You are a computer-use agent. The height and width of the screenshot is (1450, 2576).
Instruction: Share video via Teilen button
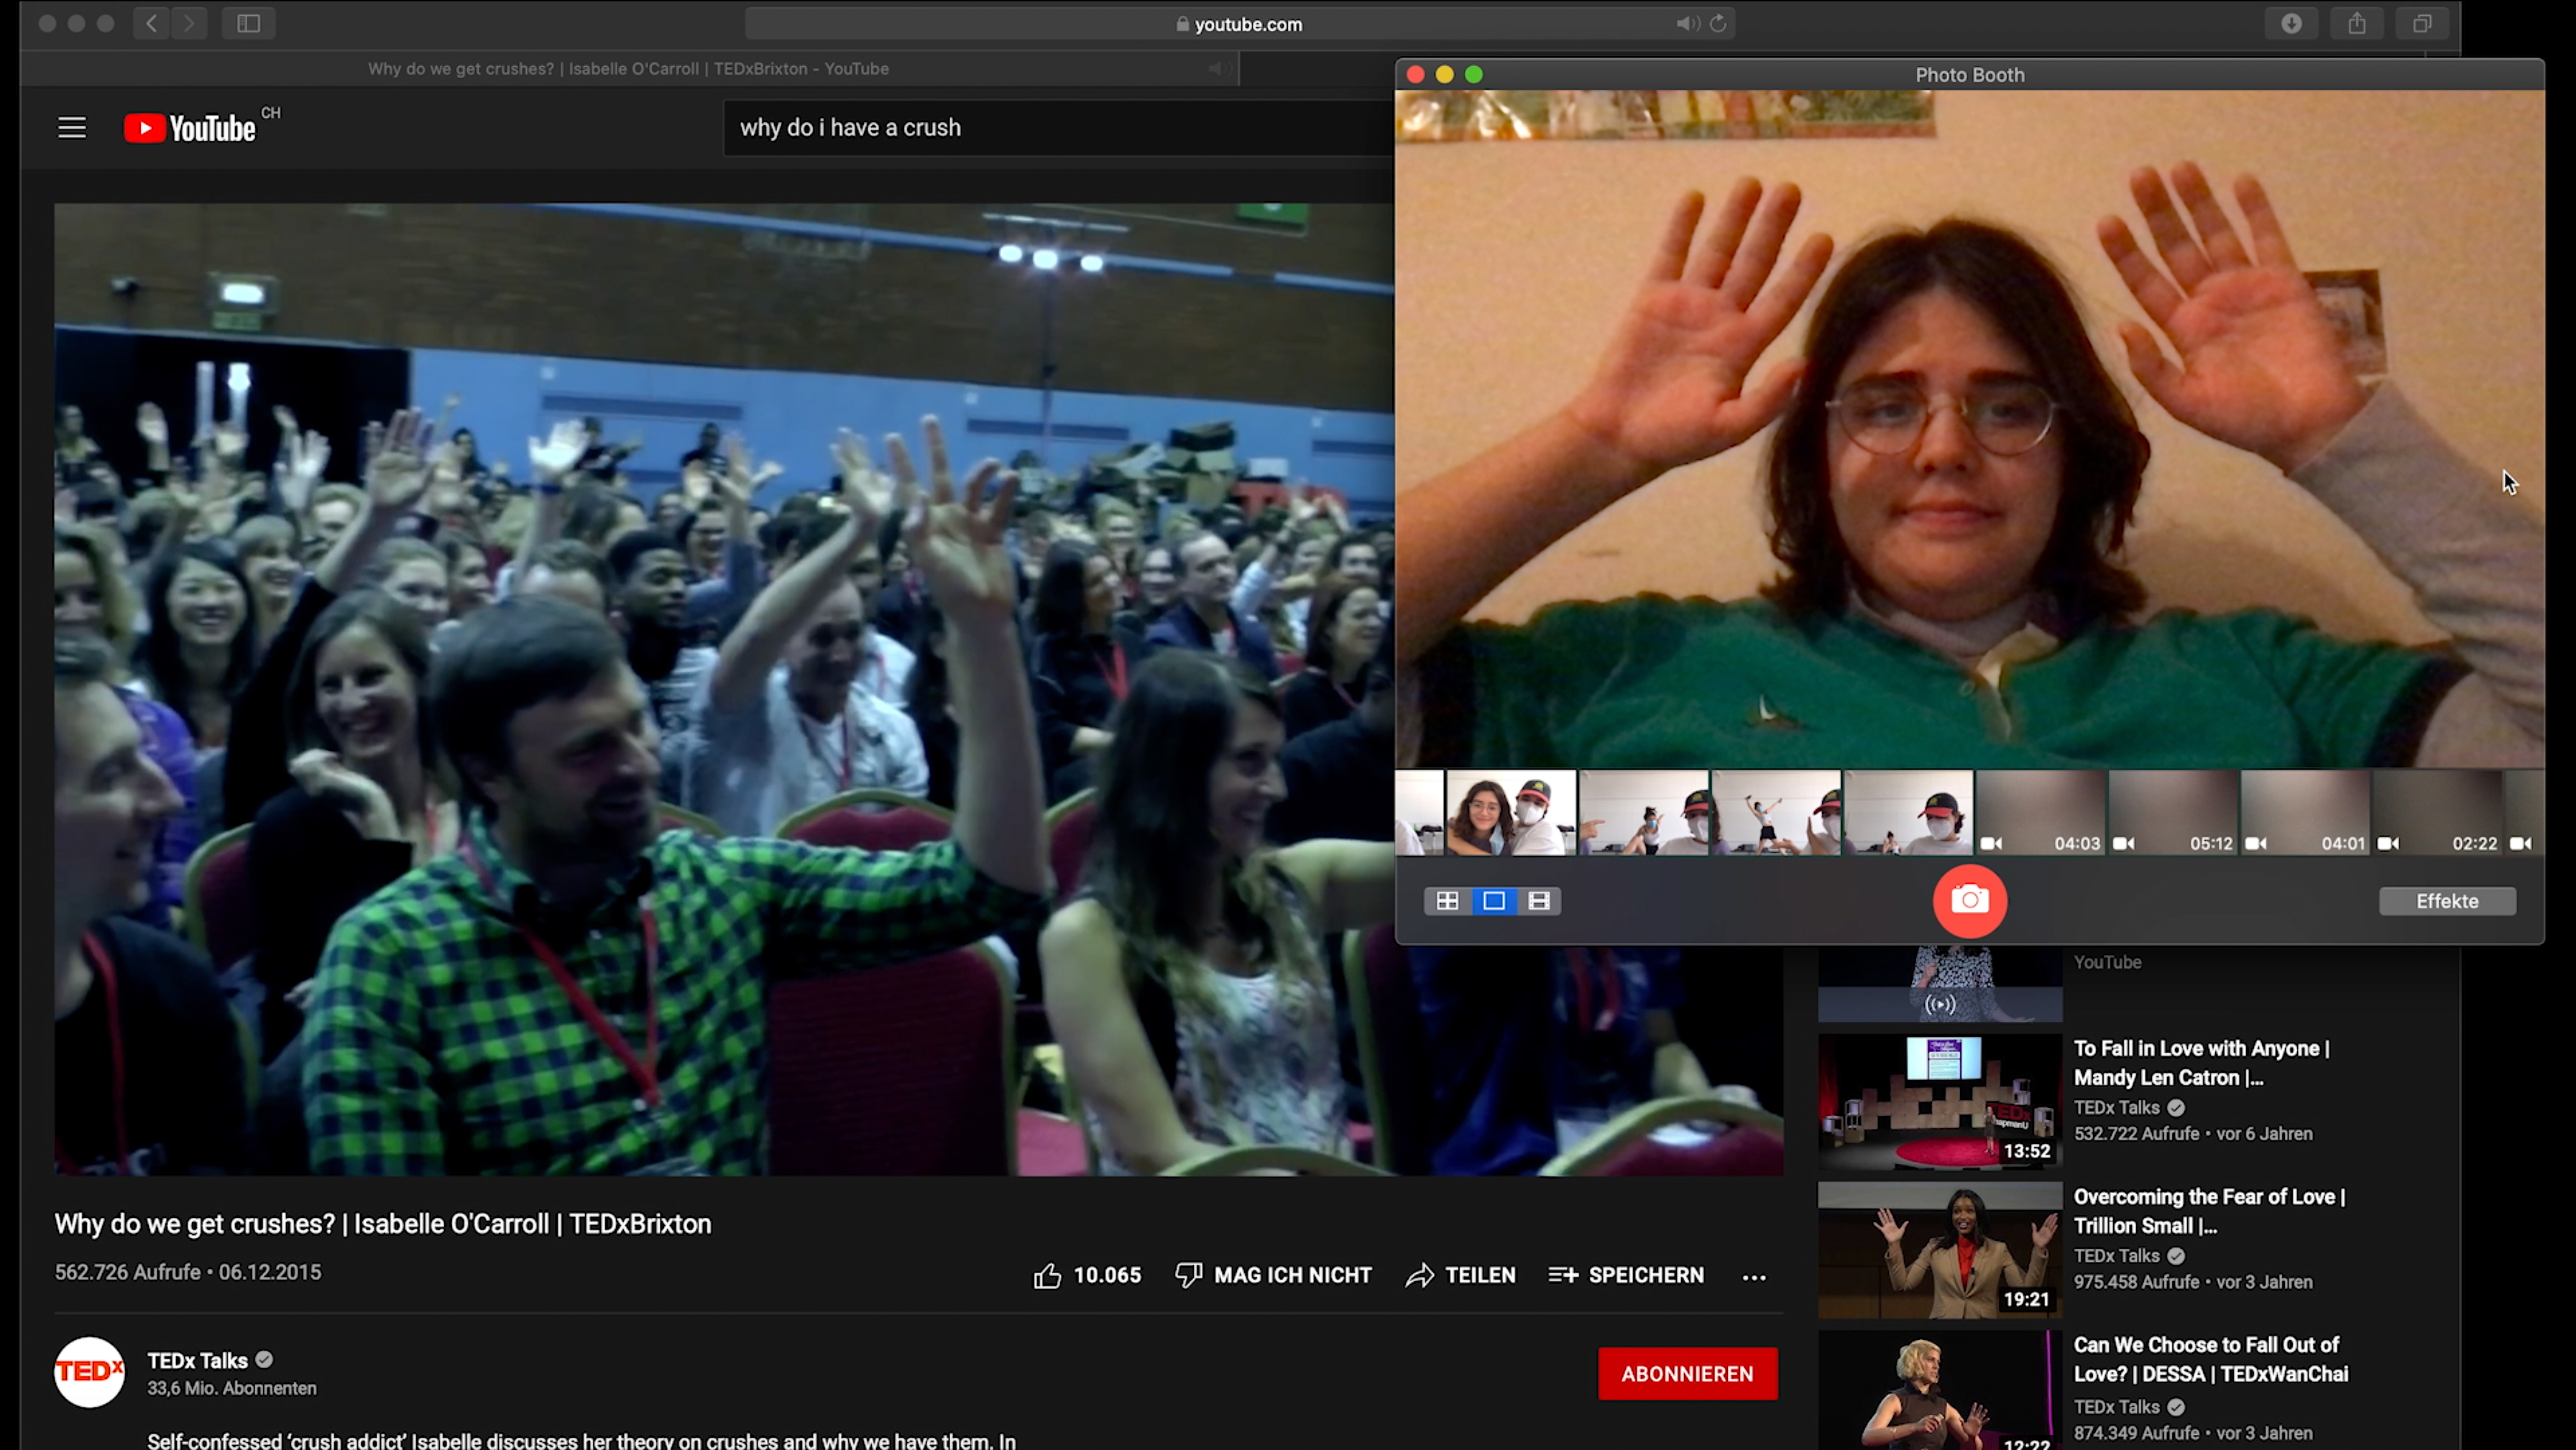1460,1275
